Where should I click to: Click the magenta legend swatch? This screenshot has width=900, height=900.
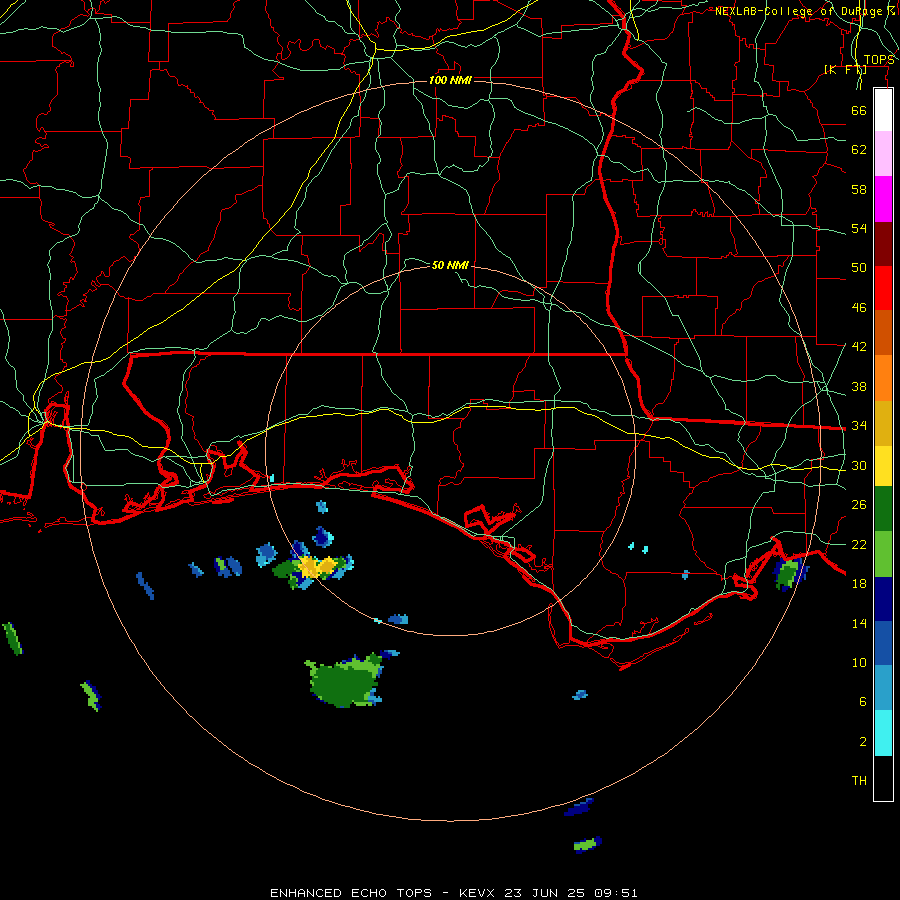[x=883, y=199]
